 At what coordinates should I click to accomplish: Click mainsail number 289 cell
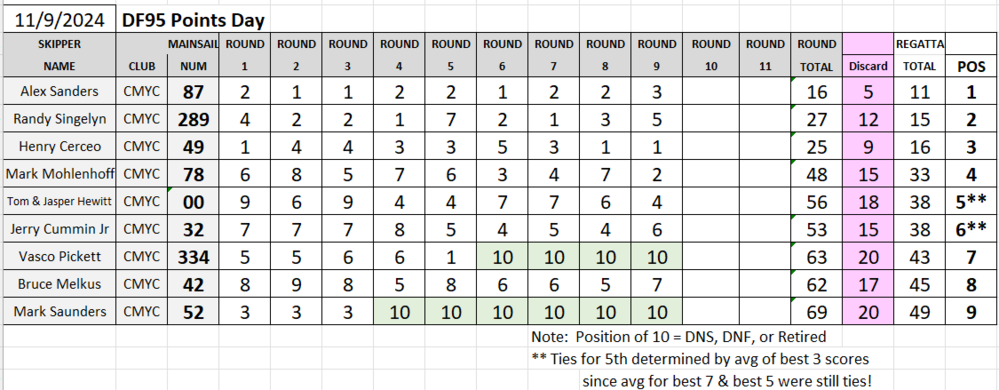[x=193, y=119]
